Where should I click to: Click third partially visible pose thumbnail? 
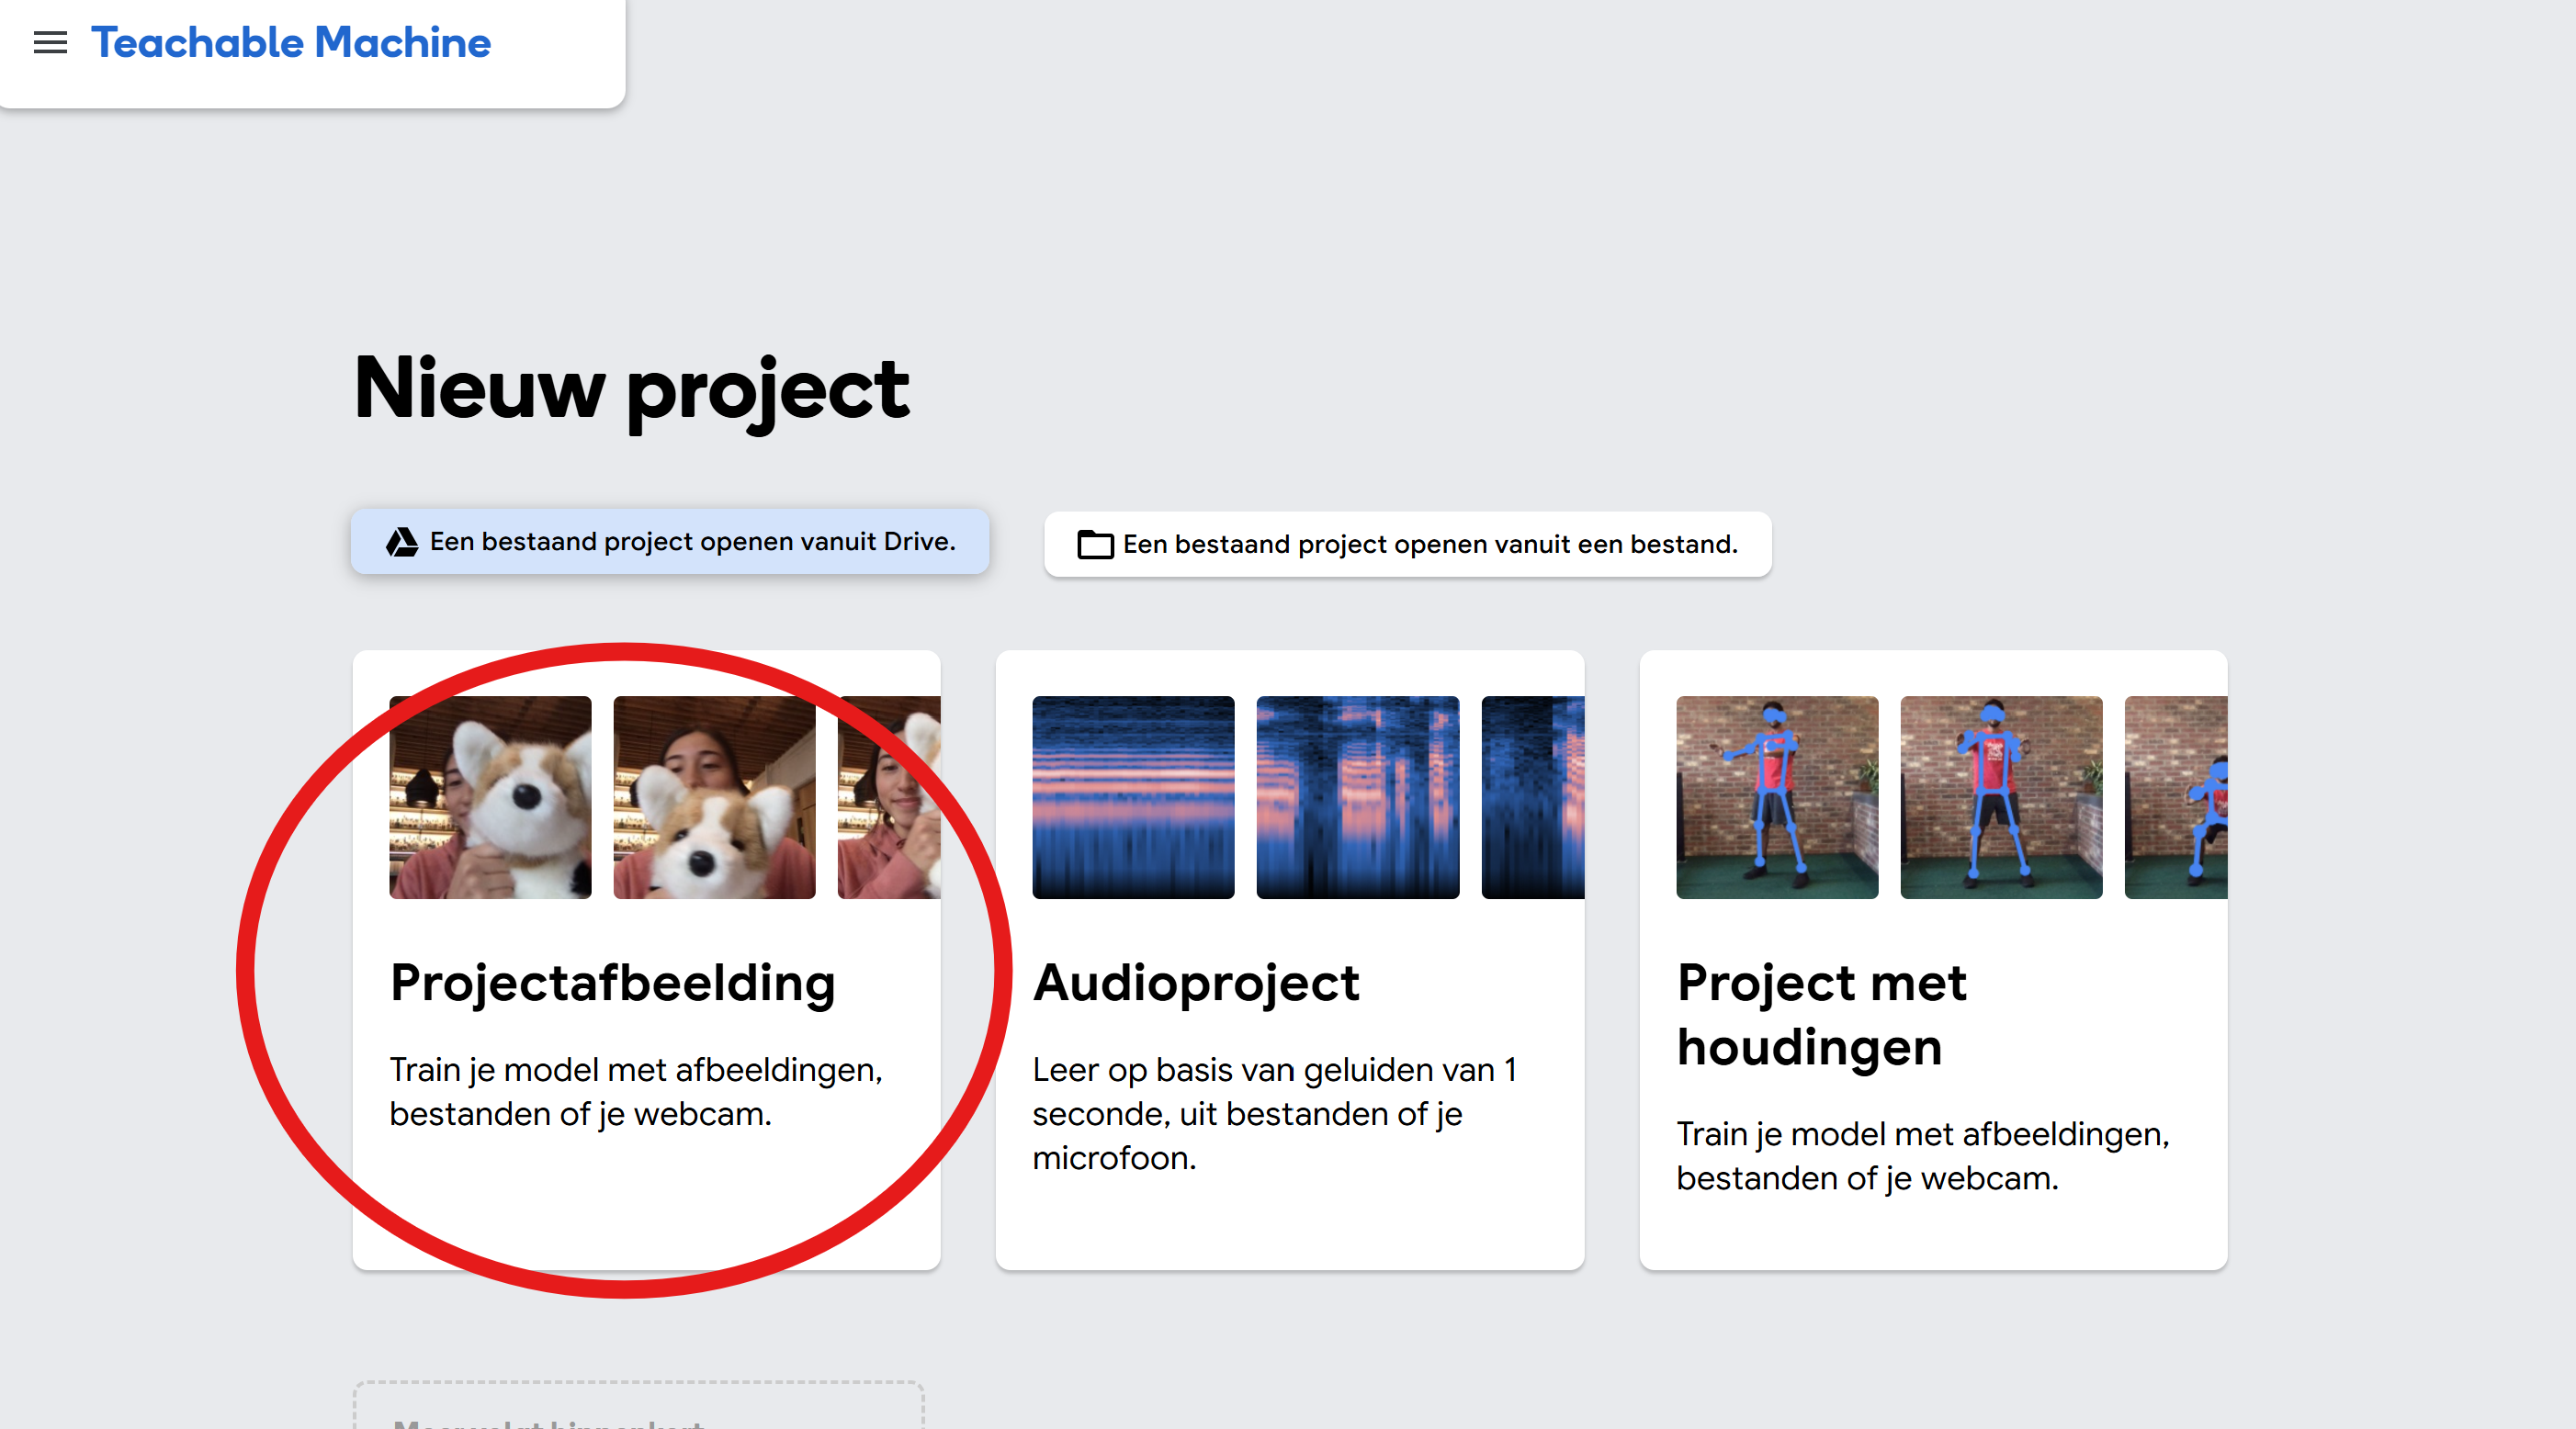point(2176,797)
